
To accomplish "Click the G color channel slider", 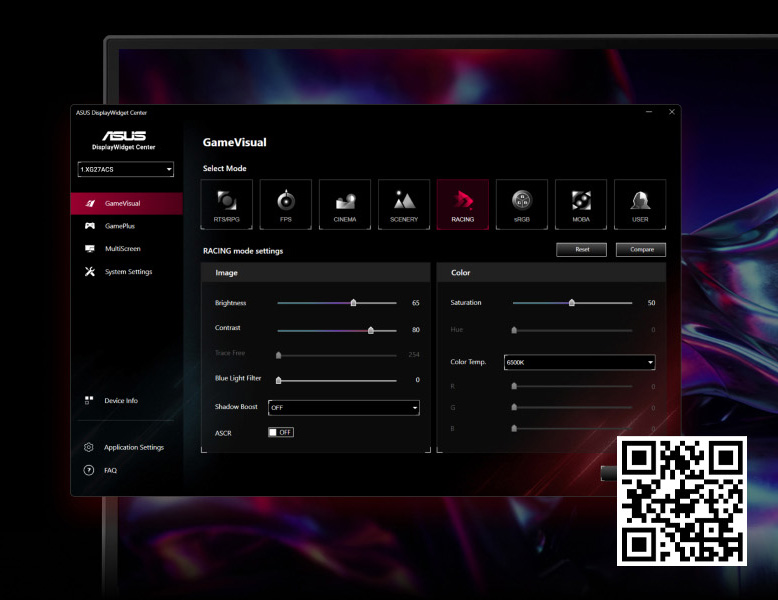I will [573, 407].
